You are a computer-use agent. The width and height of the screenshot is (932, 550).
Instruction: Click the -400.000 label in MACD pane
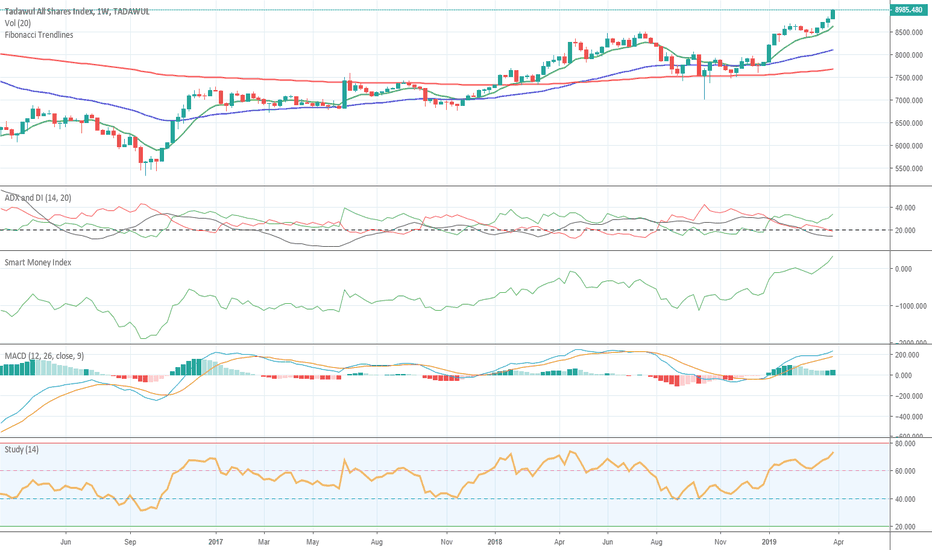point(908,417)
